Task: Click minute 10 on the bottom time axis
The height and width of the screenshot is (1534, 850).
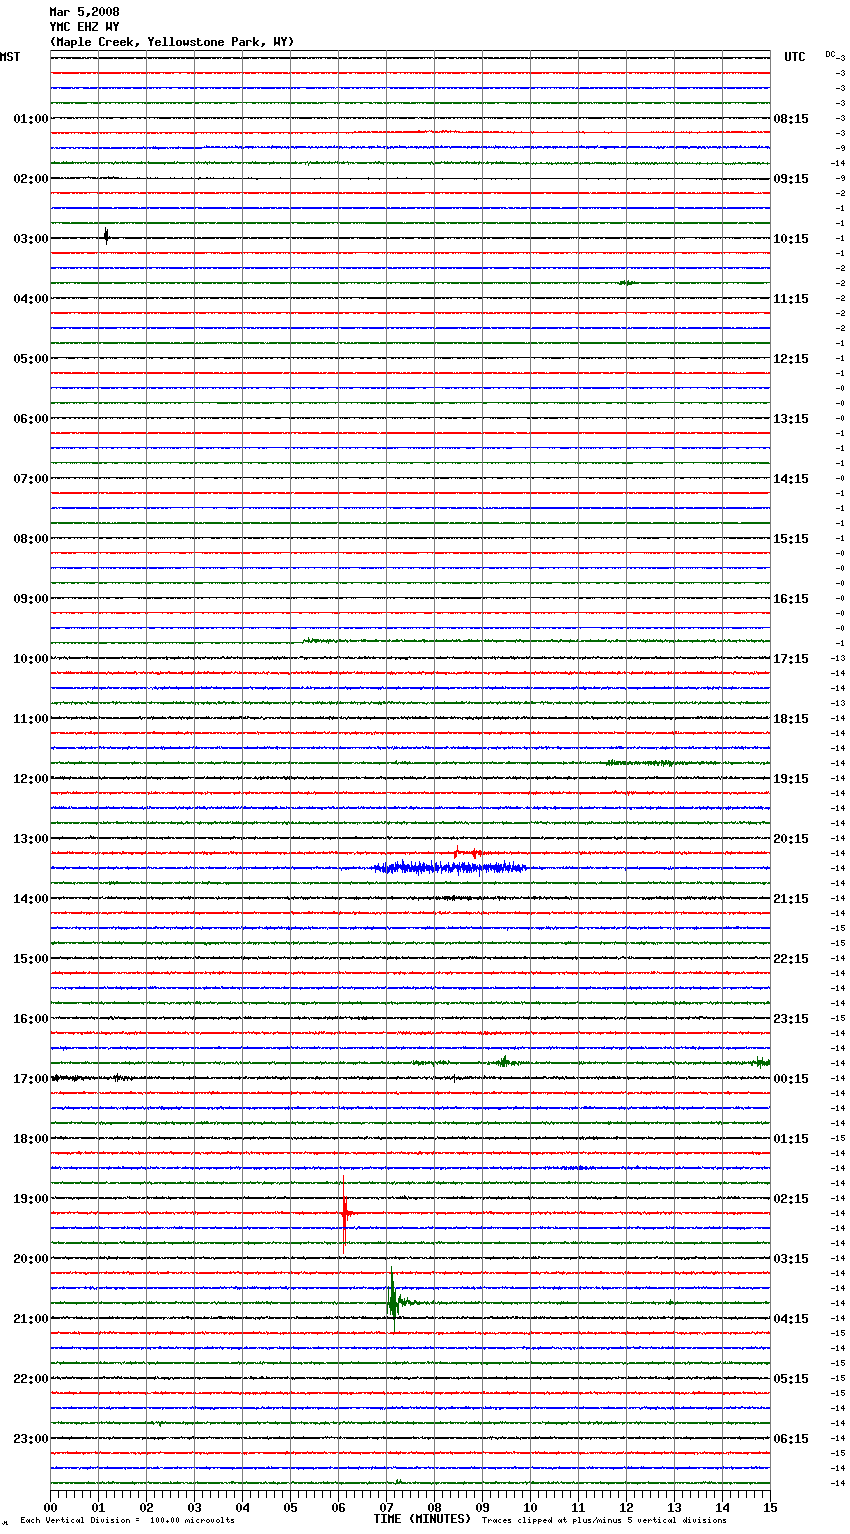Action: 530,1507
